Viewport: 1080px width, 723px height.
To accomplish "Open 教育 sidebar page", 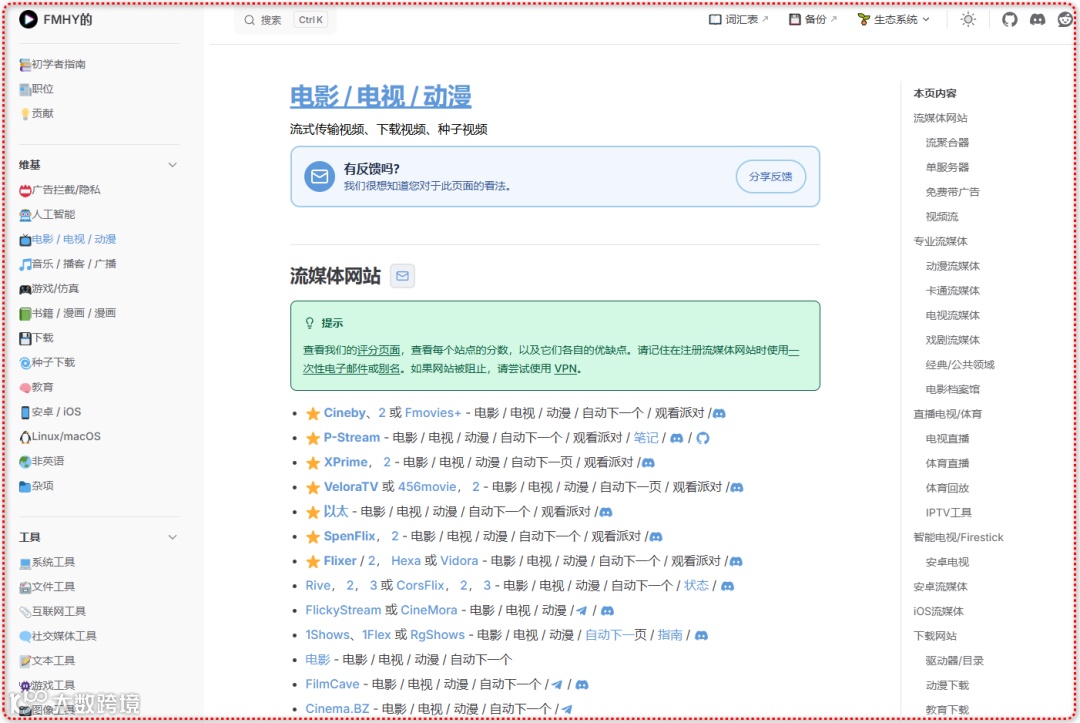I will click(37, 388).
